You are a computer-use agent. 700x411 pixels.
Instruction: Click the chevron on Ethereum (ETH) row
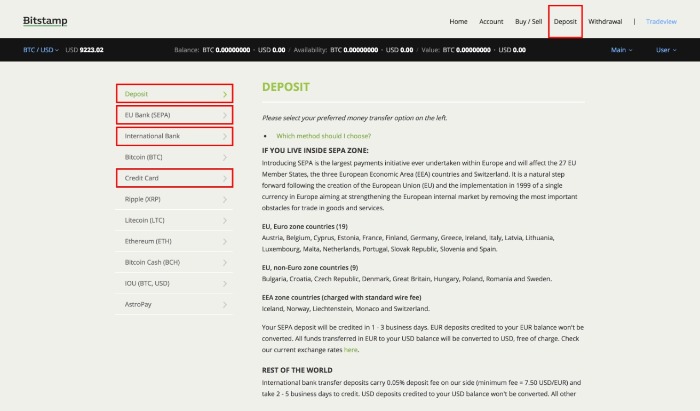(225, 241)
